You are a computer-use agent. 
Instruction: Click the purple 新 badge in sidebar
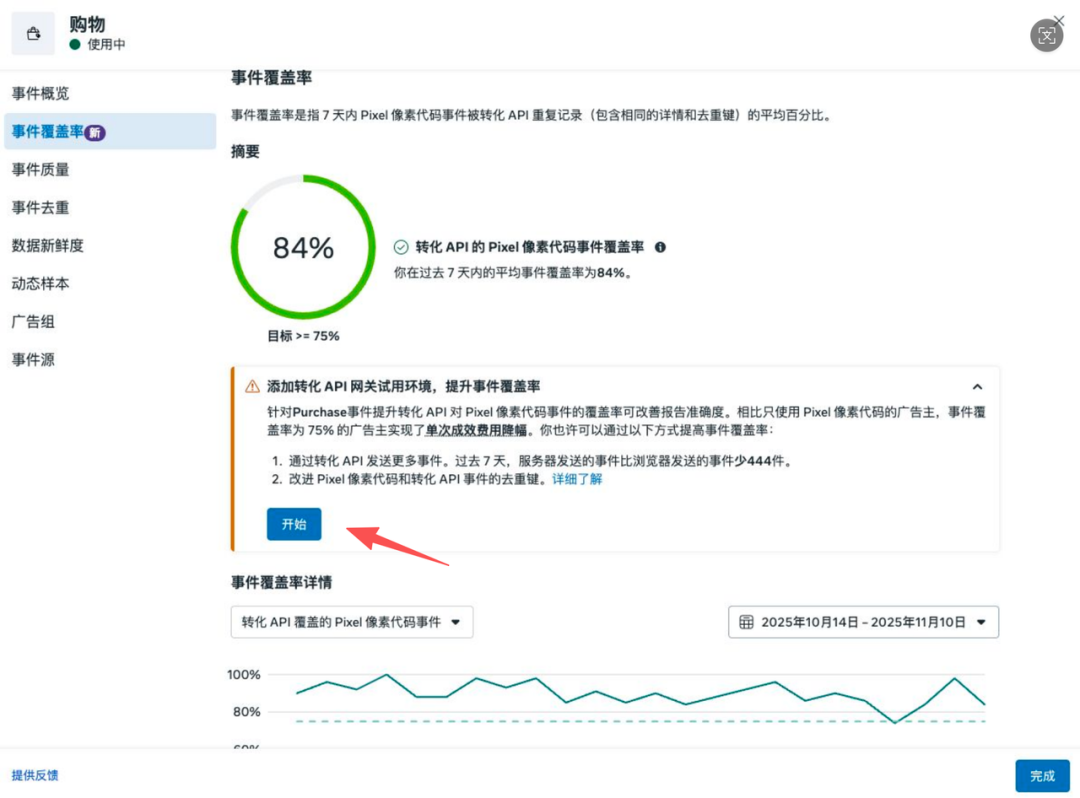[95, 132]
